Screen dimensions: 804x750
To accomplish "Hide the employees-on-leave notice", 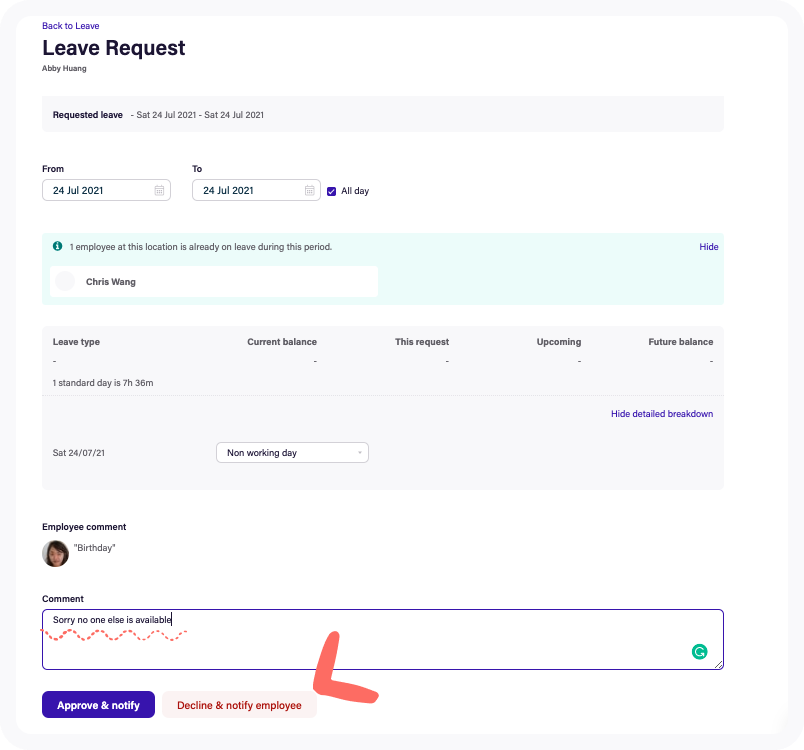I will 709,247.
